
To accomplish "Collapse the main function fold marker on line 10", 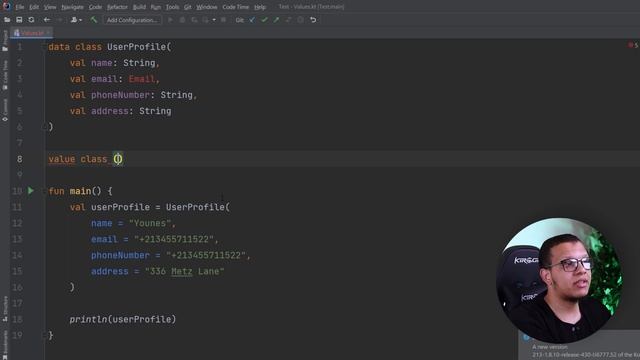I will pos(44,191).
